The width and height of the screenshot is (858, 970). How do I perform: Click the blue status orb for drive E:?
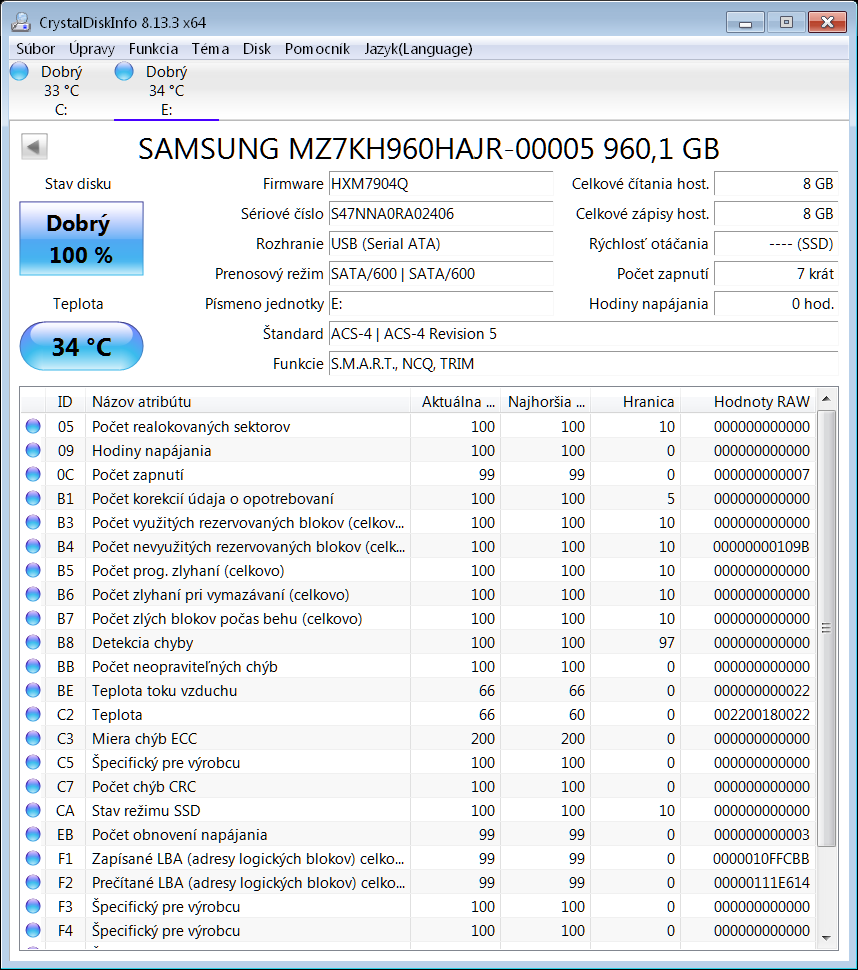pyautogui.click(x=124, y=71)
